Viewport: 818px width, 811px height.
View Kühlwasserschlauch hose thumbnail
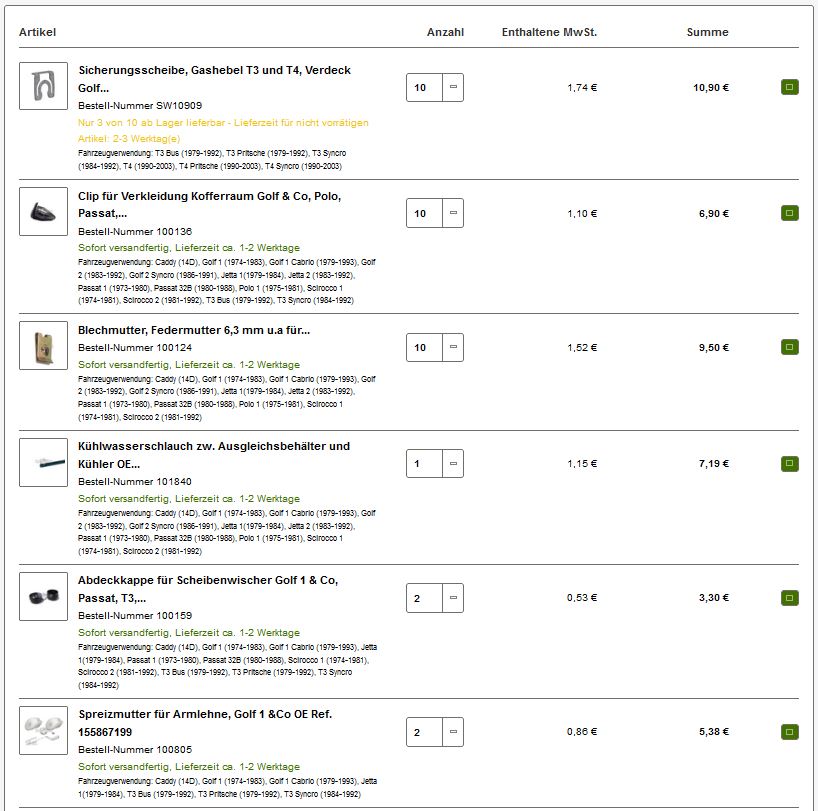point(43,462)
